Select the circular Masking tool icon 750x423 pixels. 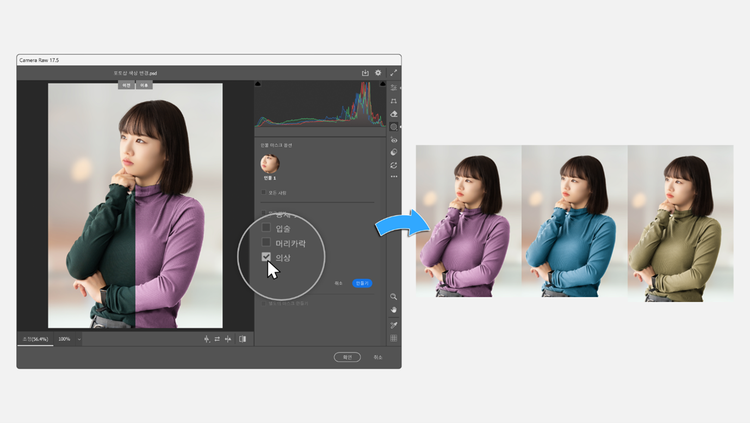394,127
